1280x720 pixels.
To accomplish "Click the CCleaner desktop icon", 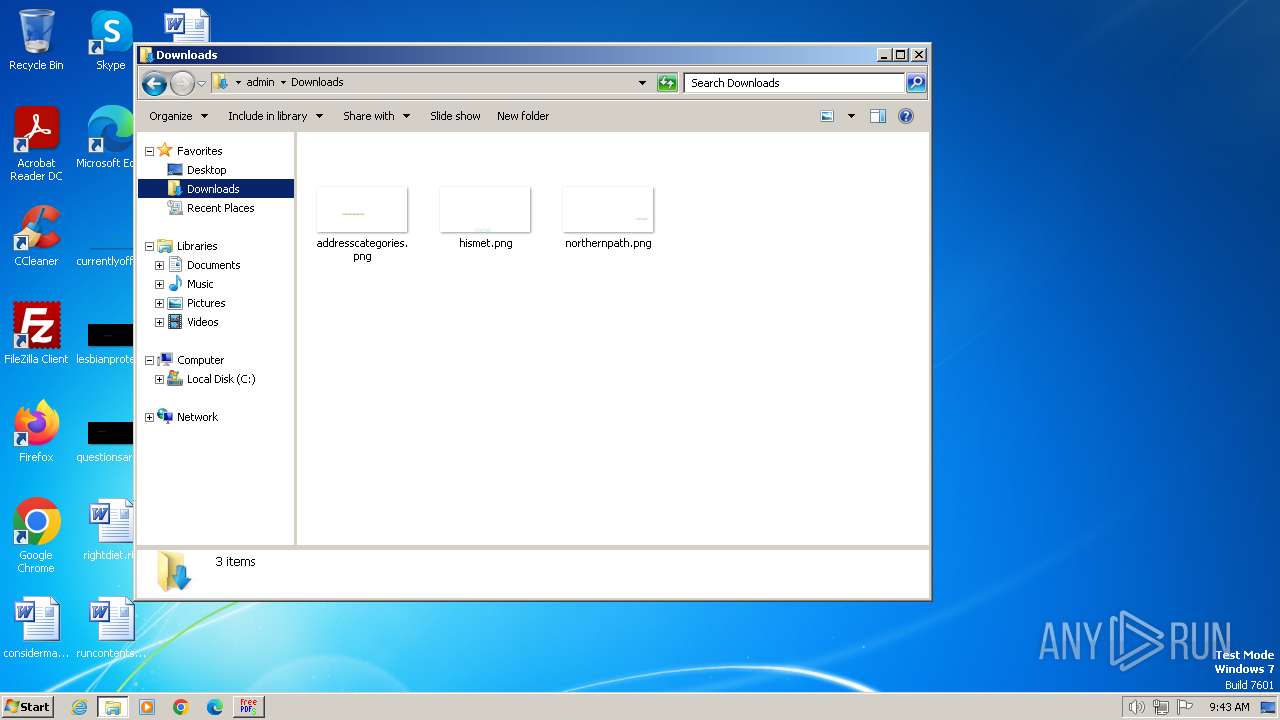I will coord(36,236).
